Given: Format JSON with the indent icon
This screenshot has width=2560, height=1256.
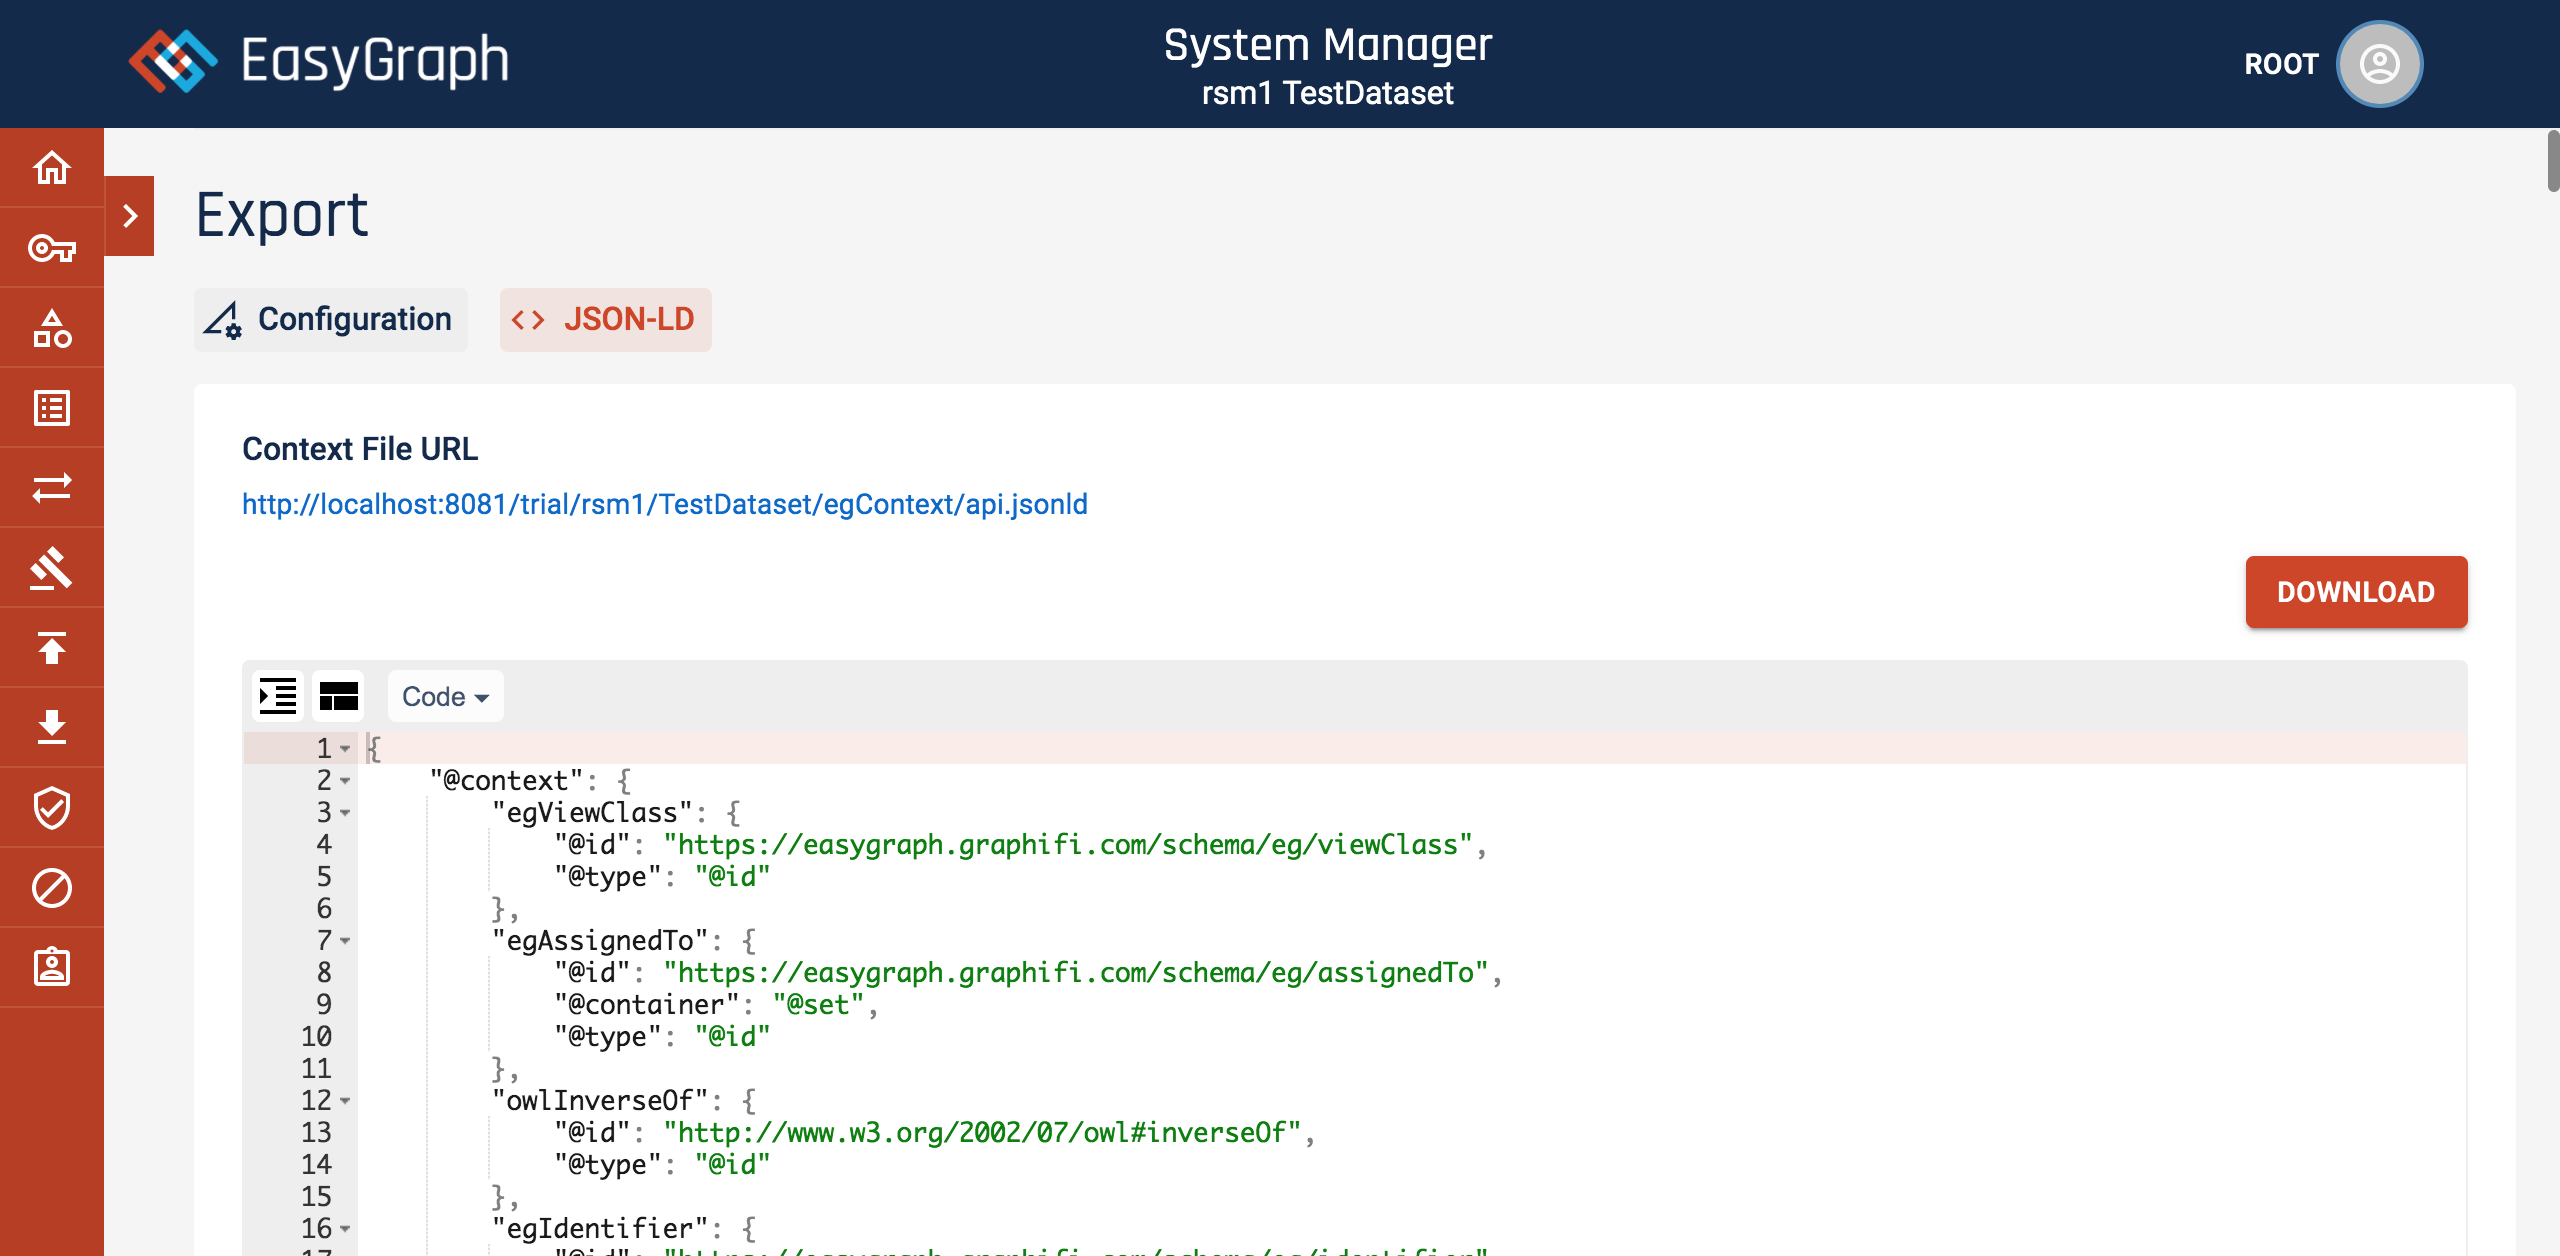Looking at the screenshot, I should point(278,696).
